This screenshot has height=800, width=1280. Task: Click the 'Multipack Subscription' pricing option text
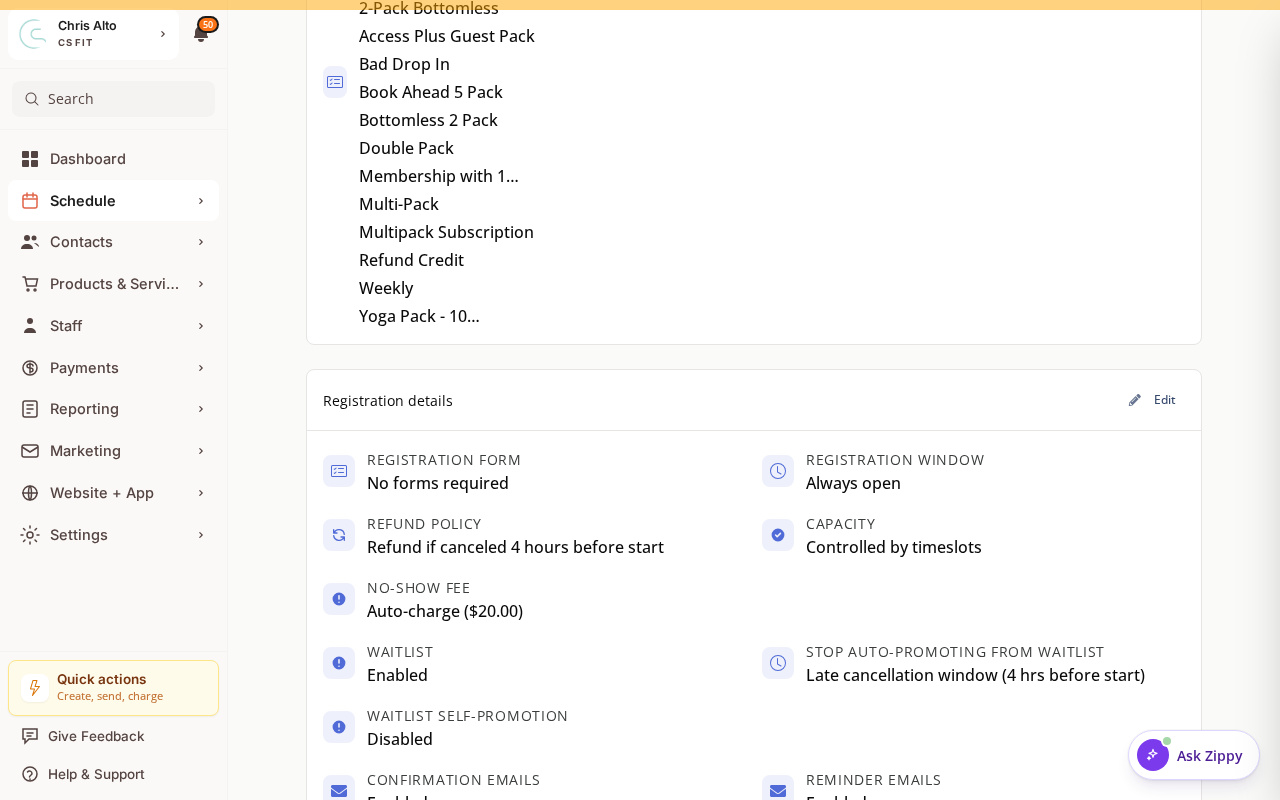[446, 232]
